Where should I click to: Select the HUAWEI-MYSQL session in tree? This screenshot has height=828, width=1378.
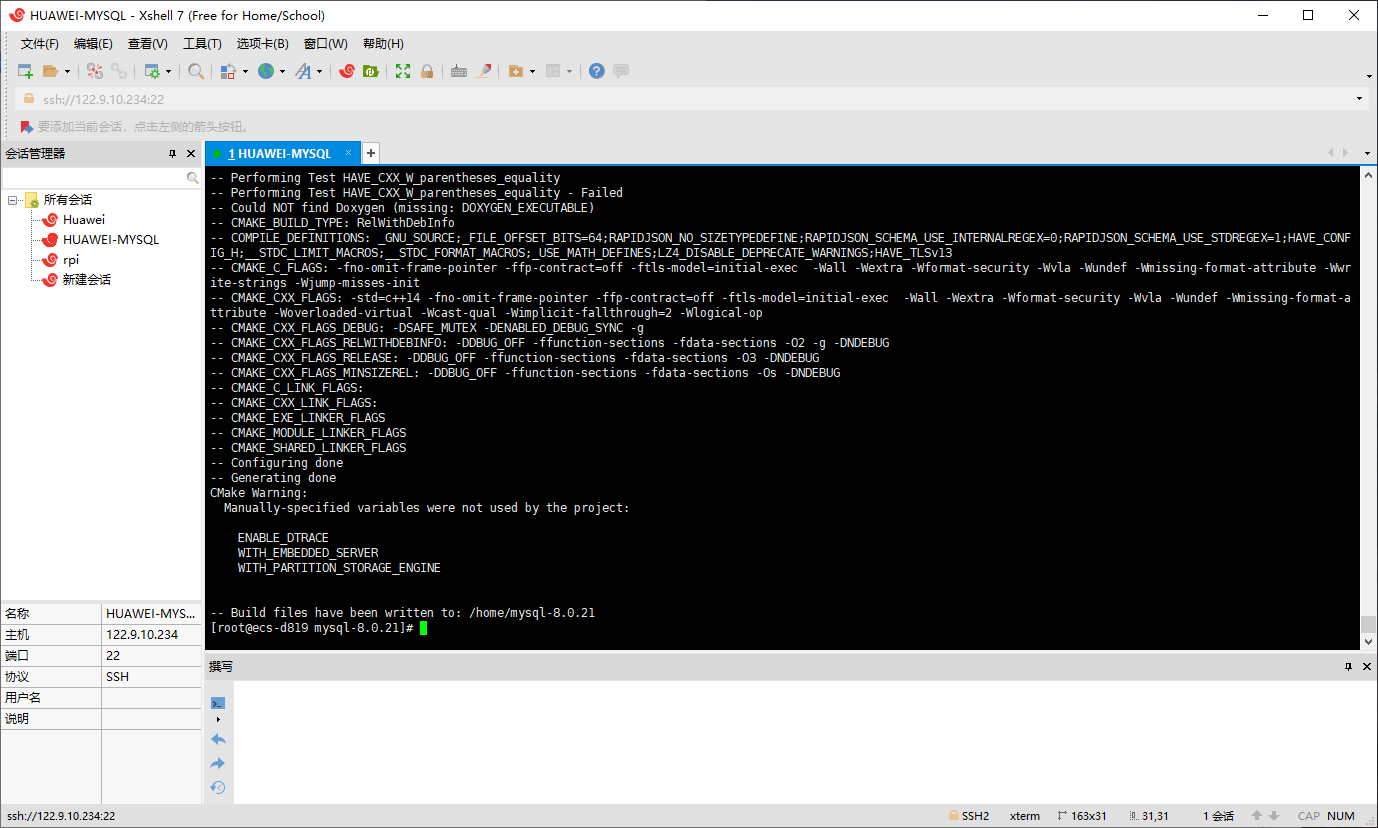pos(111,240)
